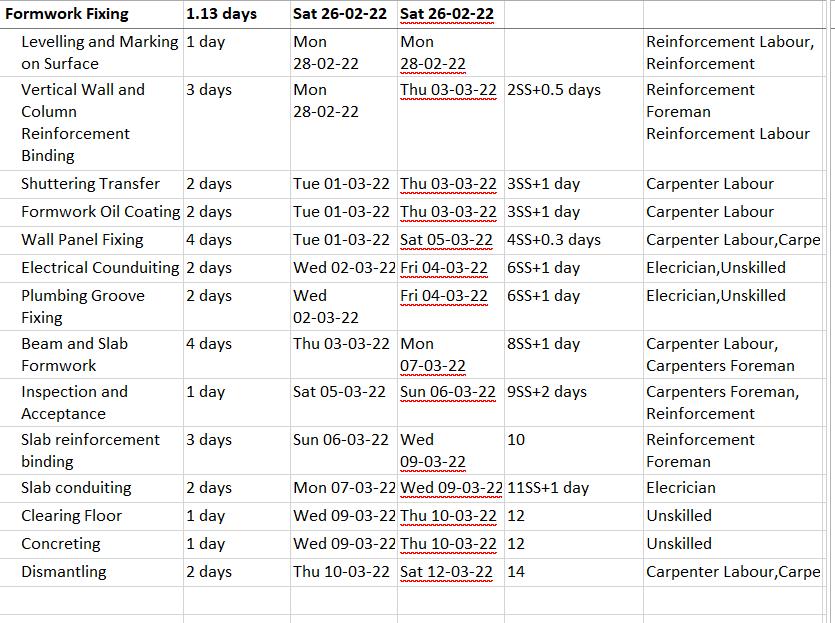This screenshot has width=835, height=623.
Task: Select Levelling and Marking on Surface cell
Action: click(x=99, y=53)
